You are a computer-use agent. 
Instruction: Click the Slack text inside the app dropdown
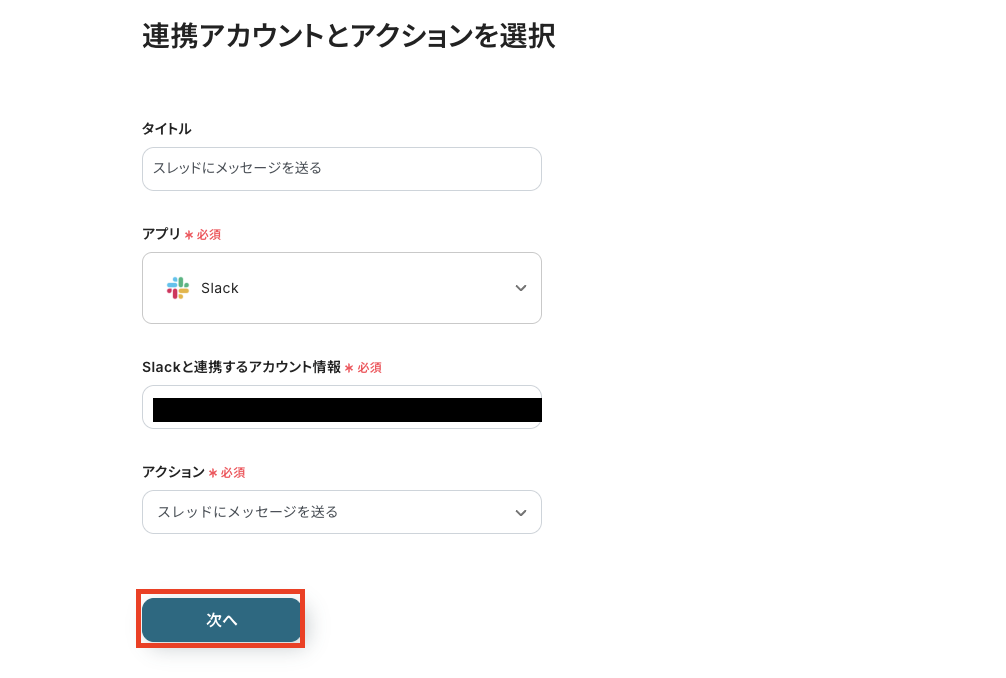tap(221, 288)
